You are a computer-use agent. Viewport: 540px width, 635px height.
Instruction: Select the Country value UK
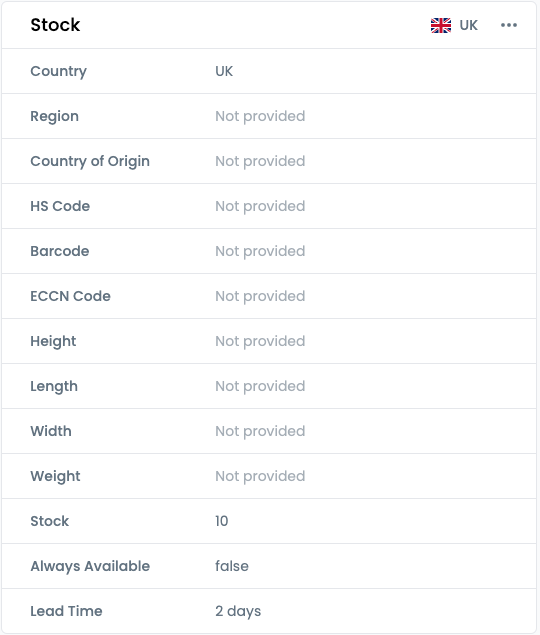click(x=224, y=71)
